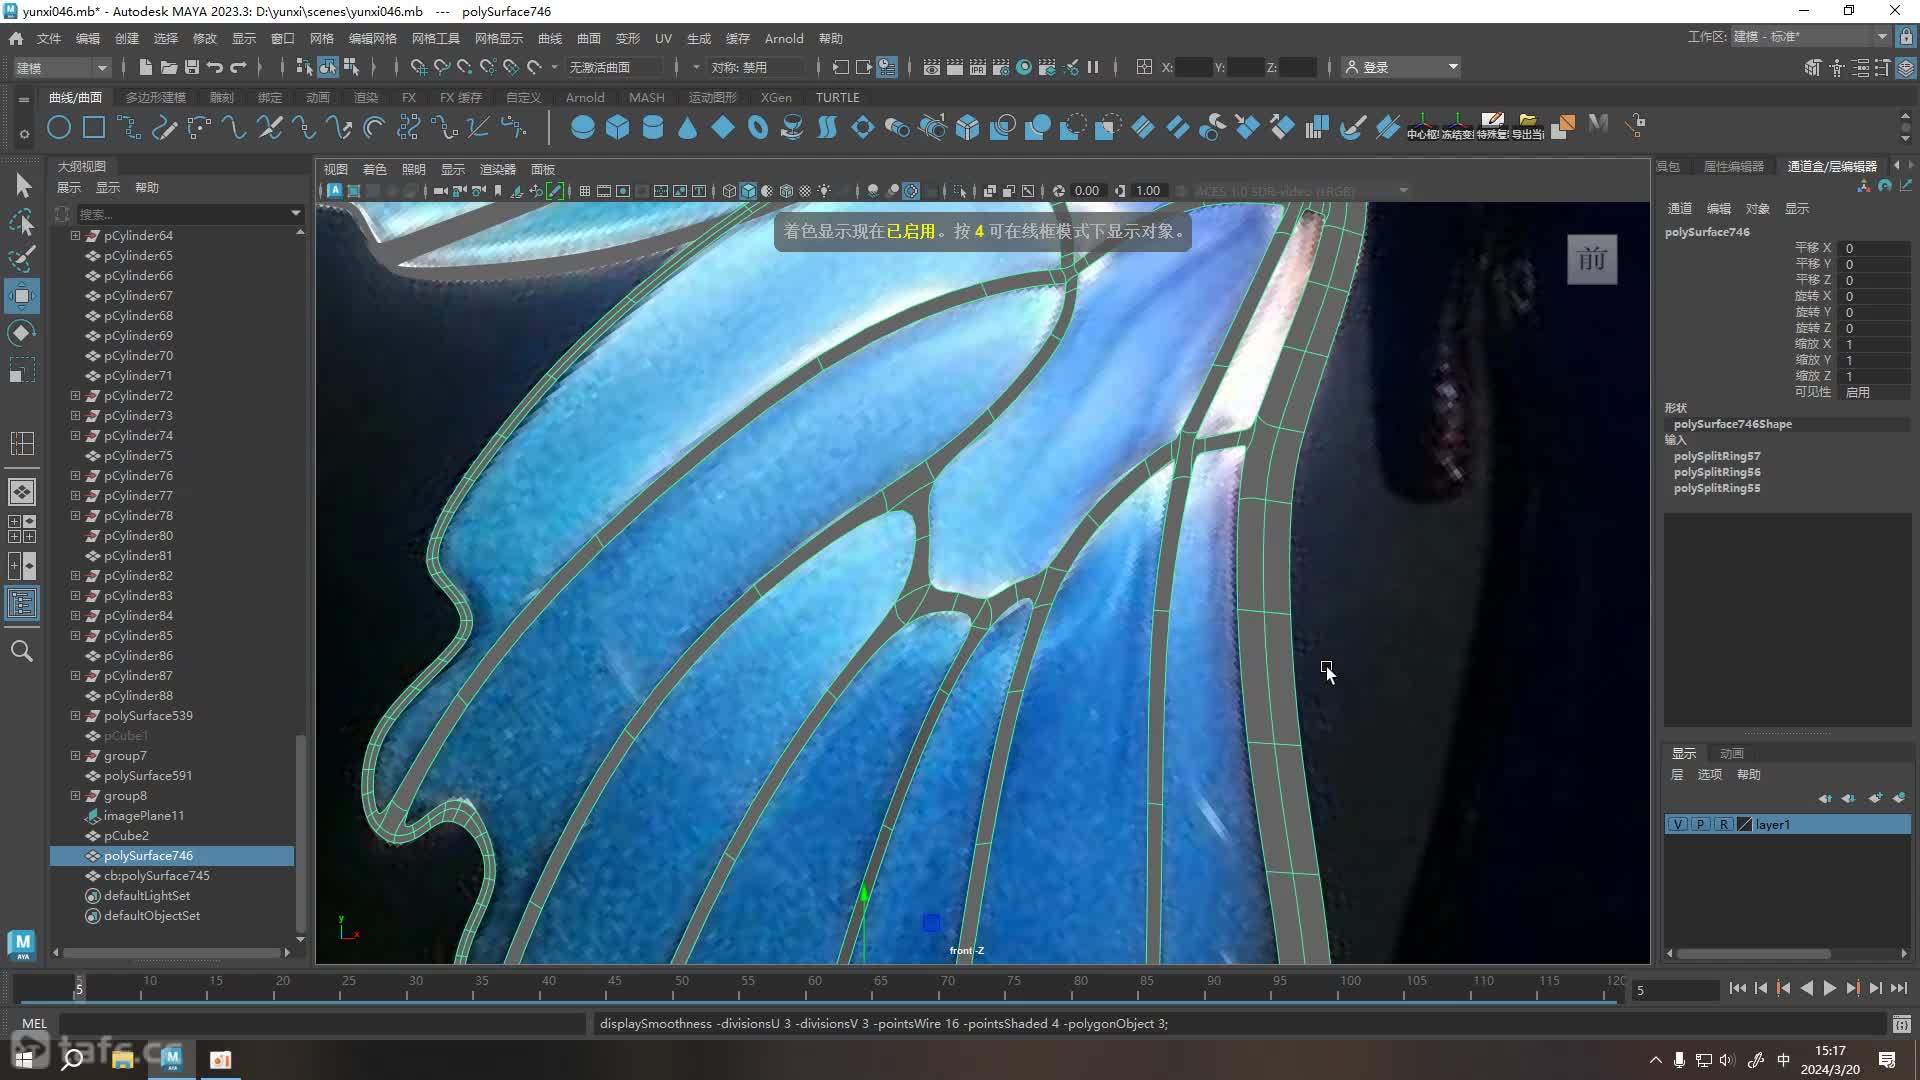Open Windows Start menu
Screen dimensions: 1920x1080
click(x=24, y=1060)
